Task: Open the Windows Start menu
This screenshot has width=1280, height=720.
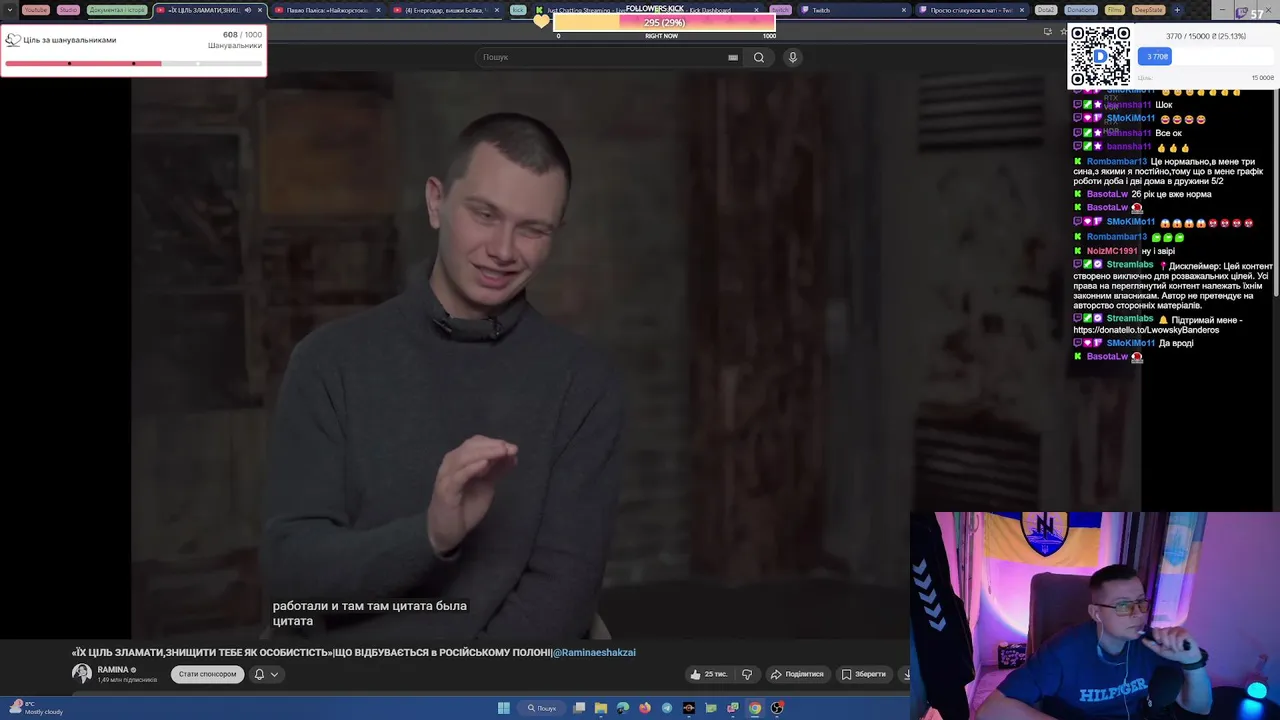Action: coord(504,708)
